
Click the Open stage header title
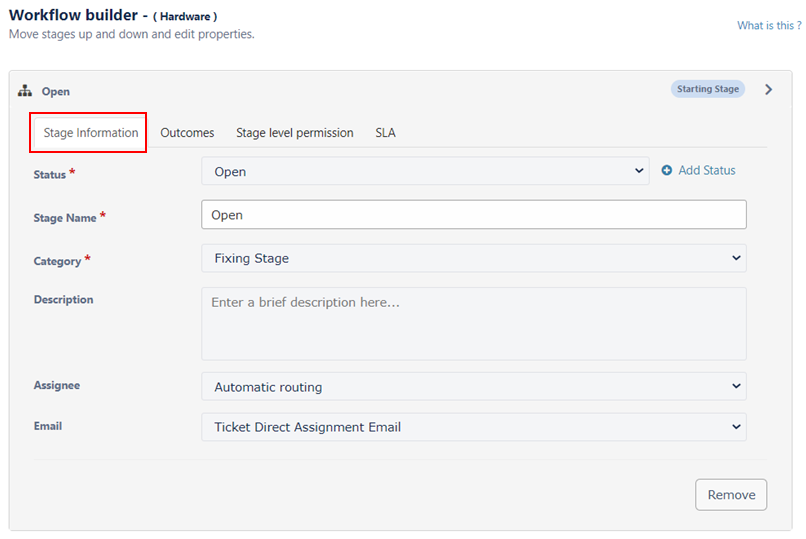pyautogui.click(x=56, y=91)
